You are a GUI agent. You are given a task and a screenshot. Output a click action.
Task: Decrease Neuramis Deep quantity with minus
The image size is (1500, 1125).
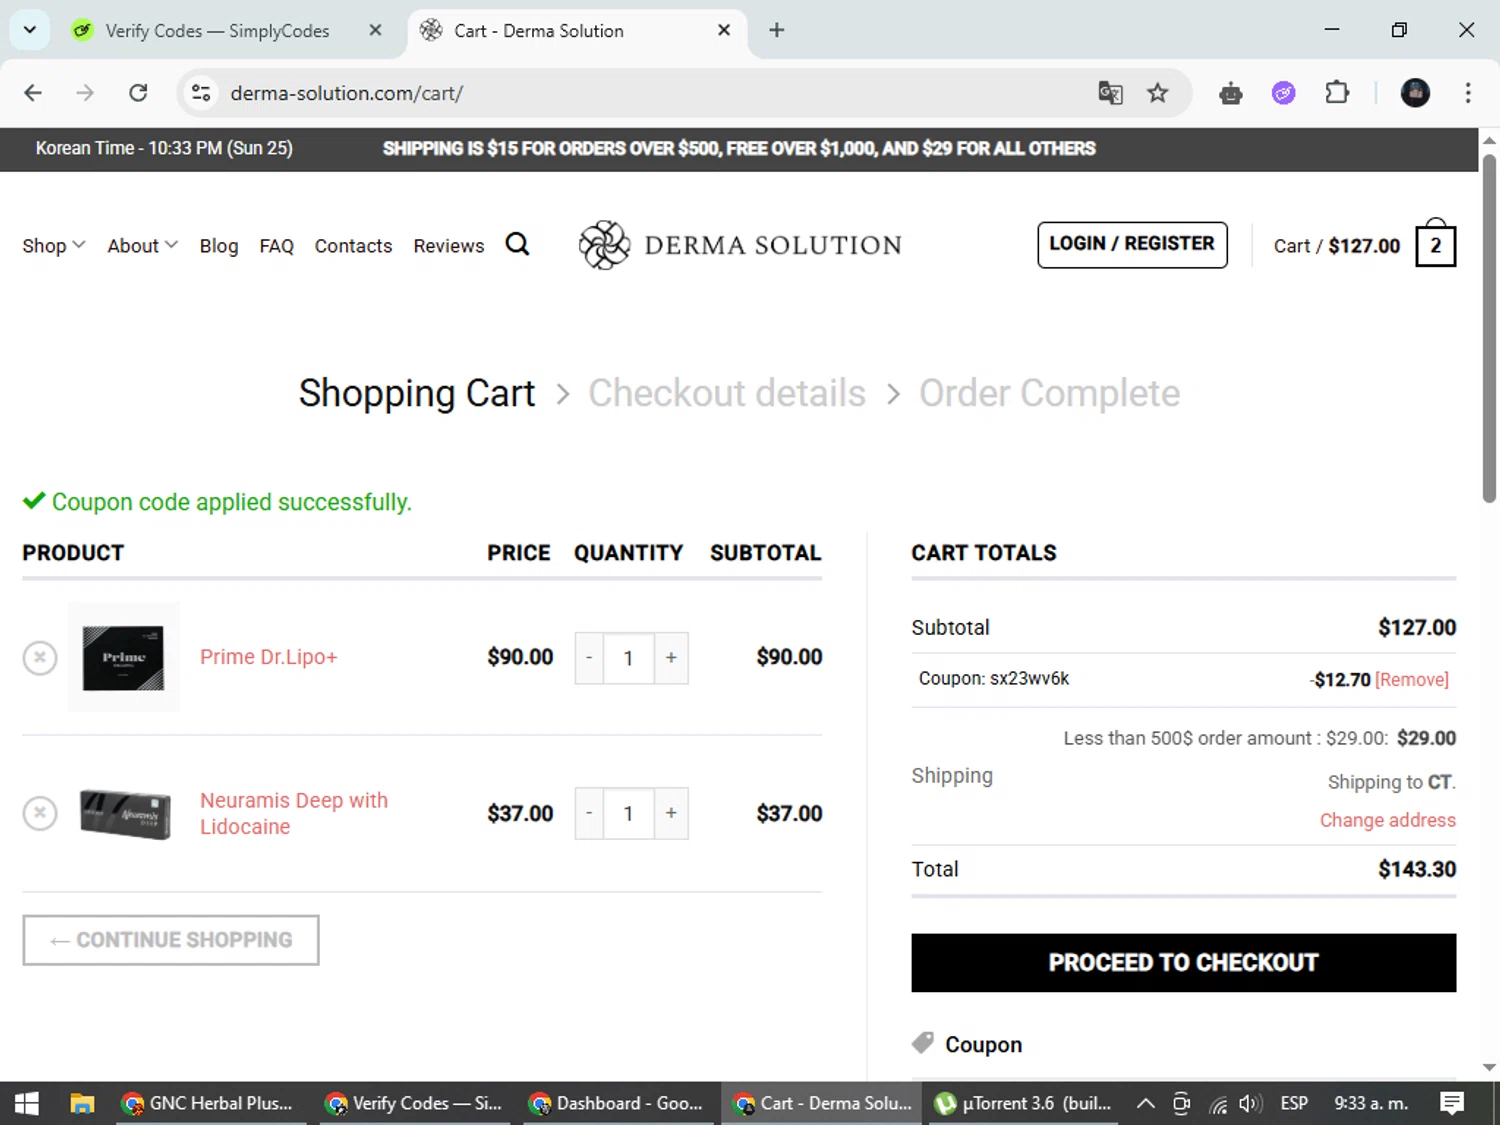tap(589, 813)
